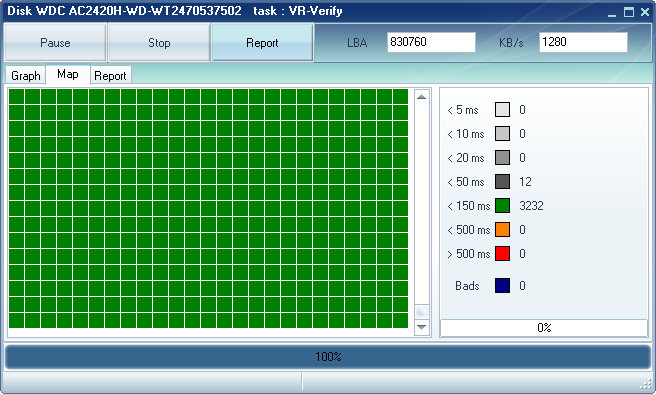This screenshot has height=394, width=656.
Task: Grab the map scrollbar thumb
Action: pos(422,312)
